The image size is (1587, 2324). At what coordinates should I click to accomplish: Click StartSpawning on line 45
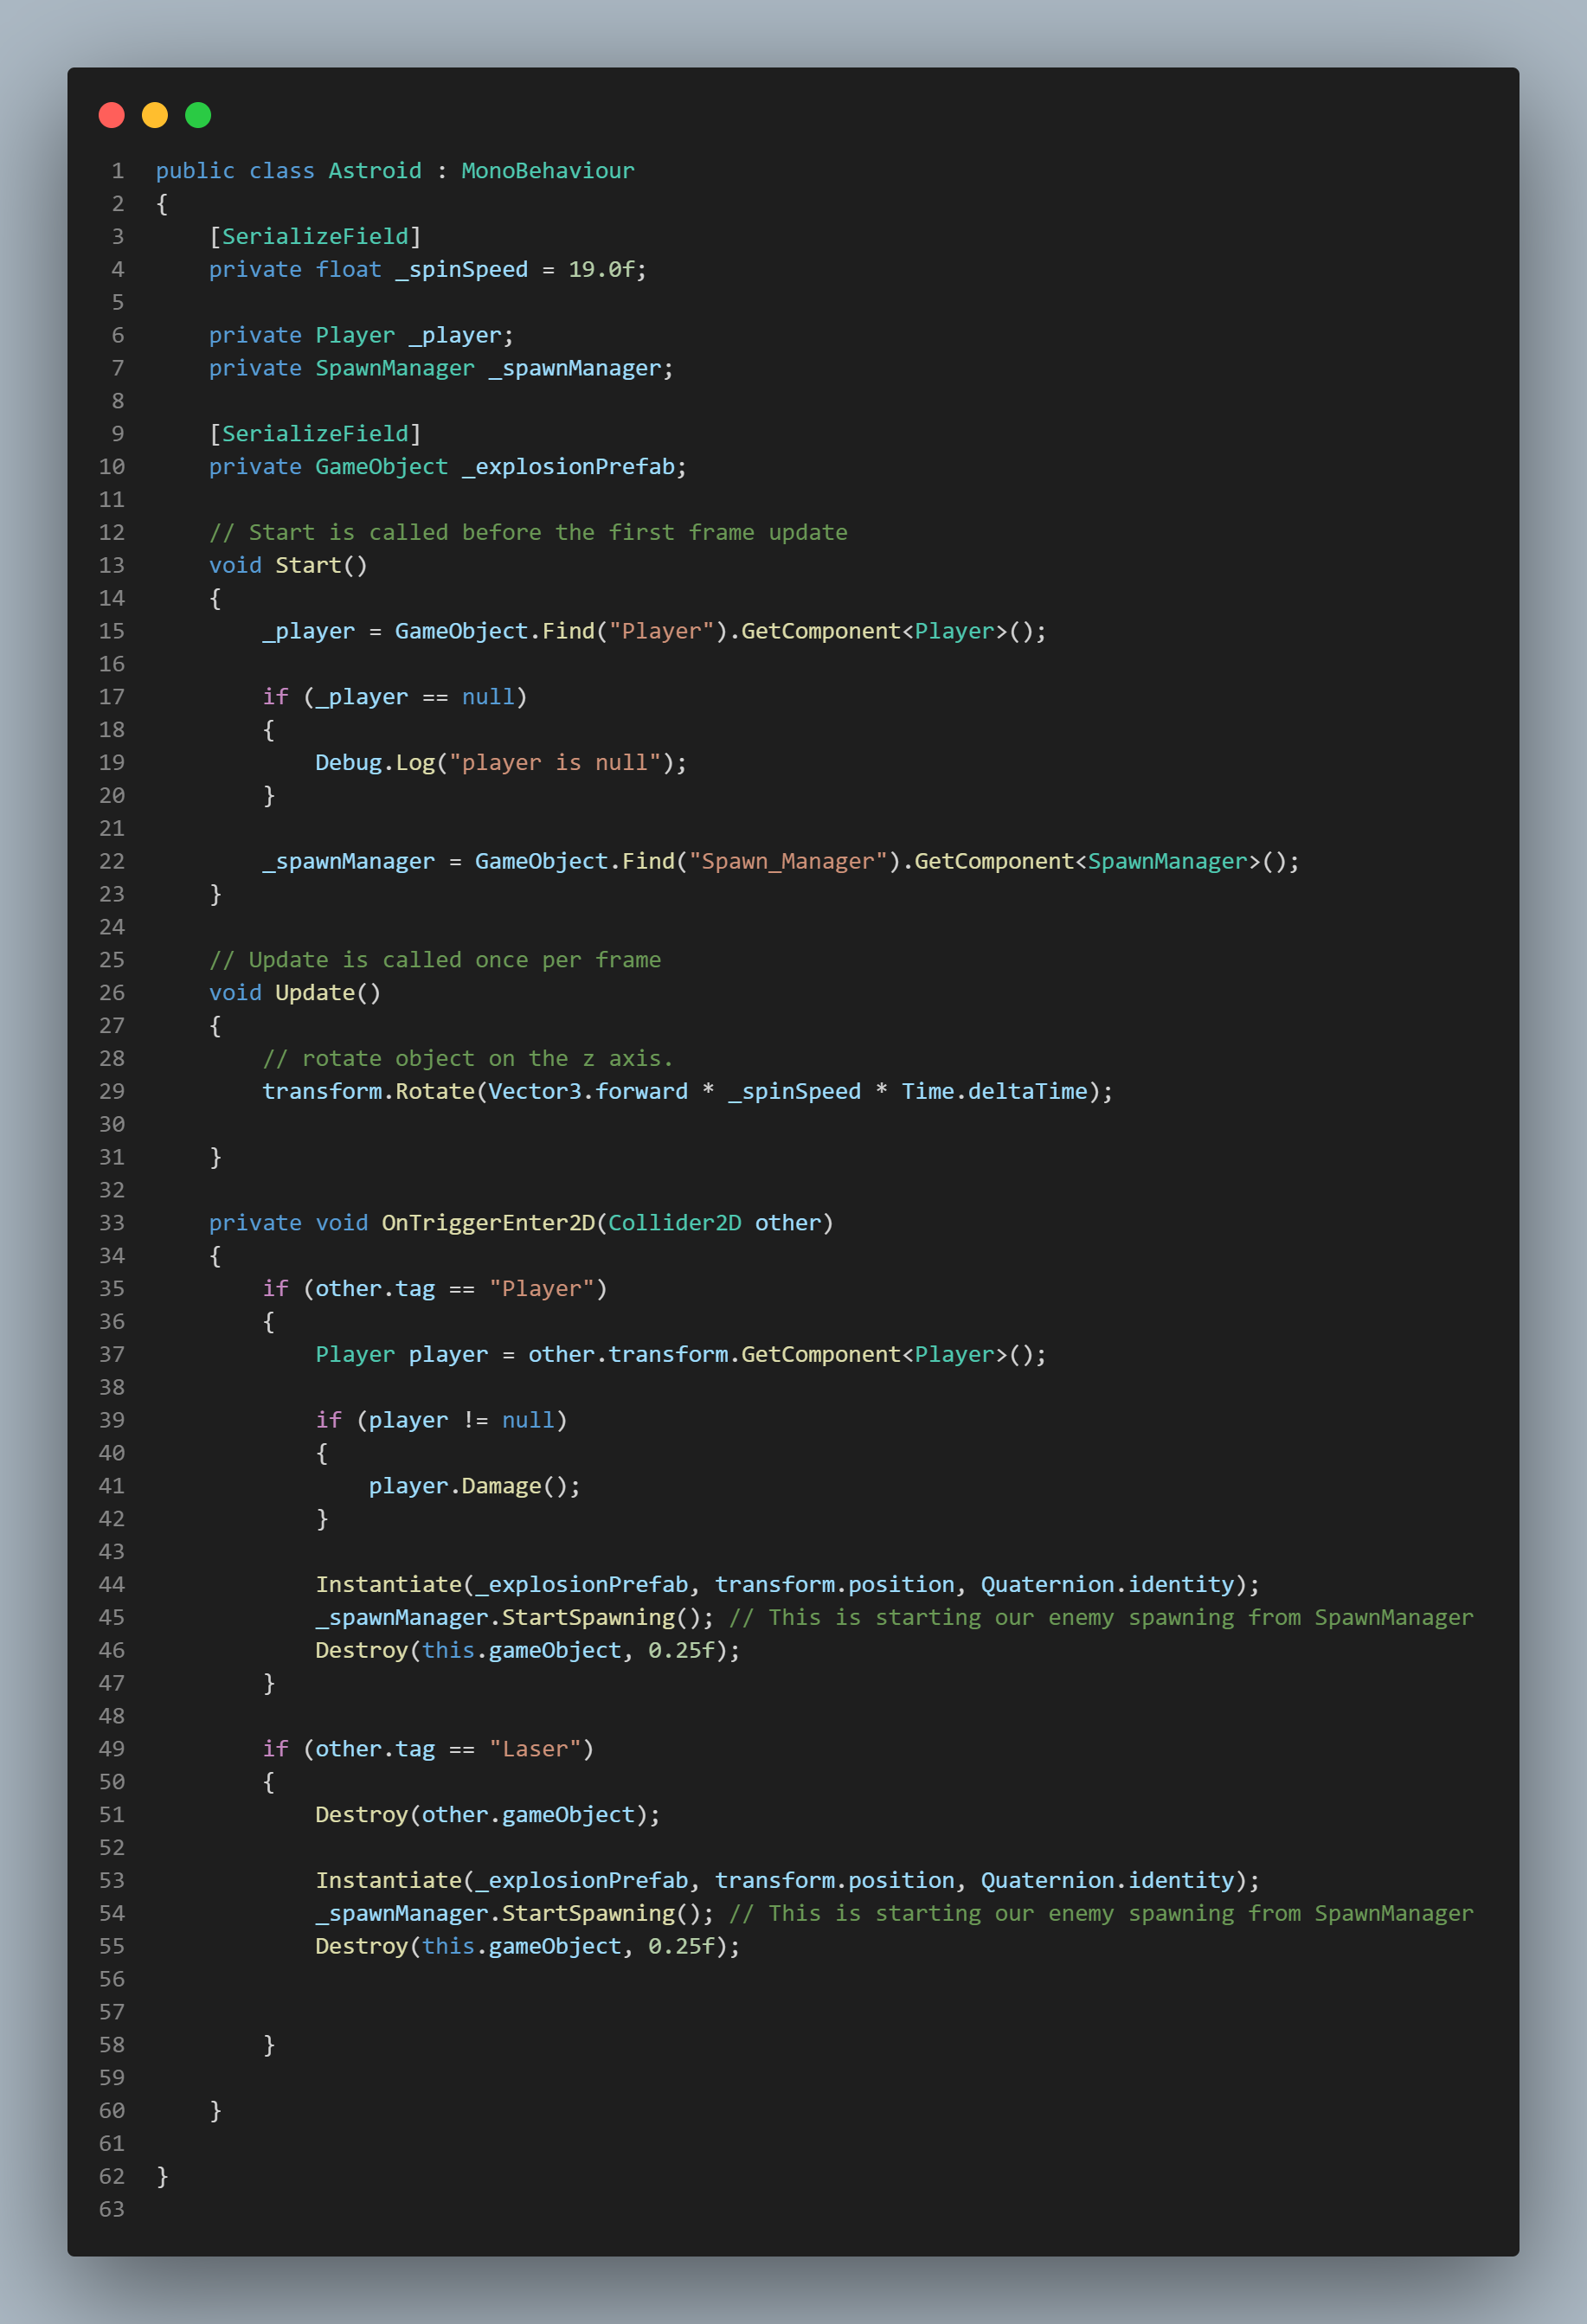click(x=588, y=1618)
